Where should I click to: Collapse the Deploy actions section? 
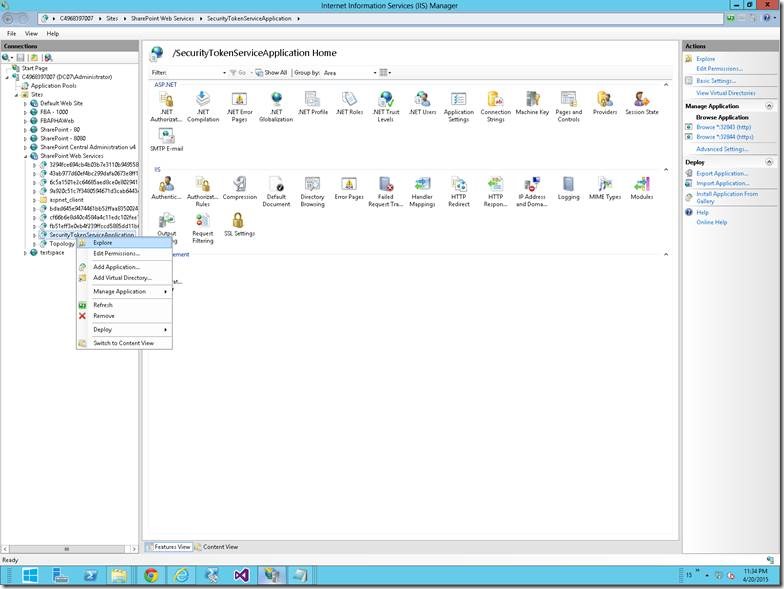click(769, 162)
